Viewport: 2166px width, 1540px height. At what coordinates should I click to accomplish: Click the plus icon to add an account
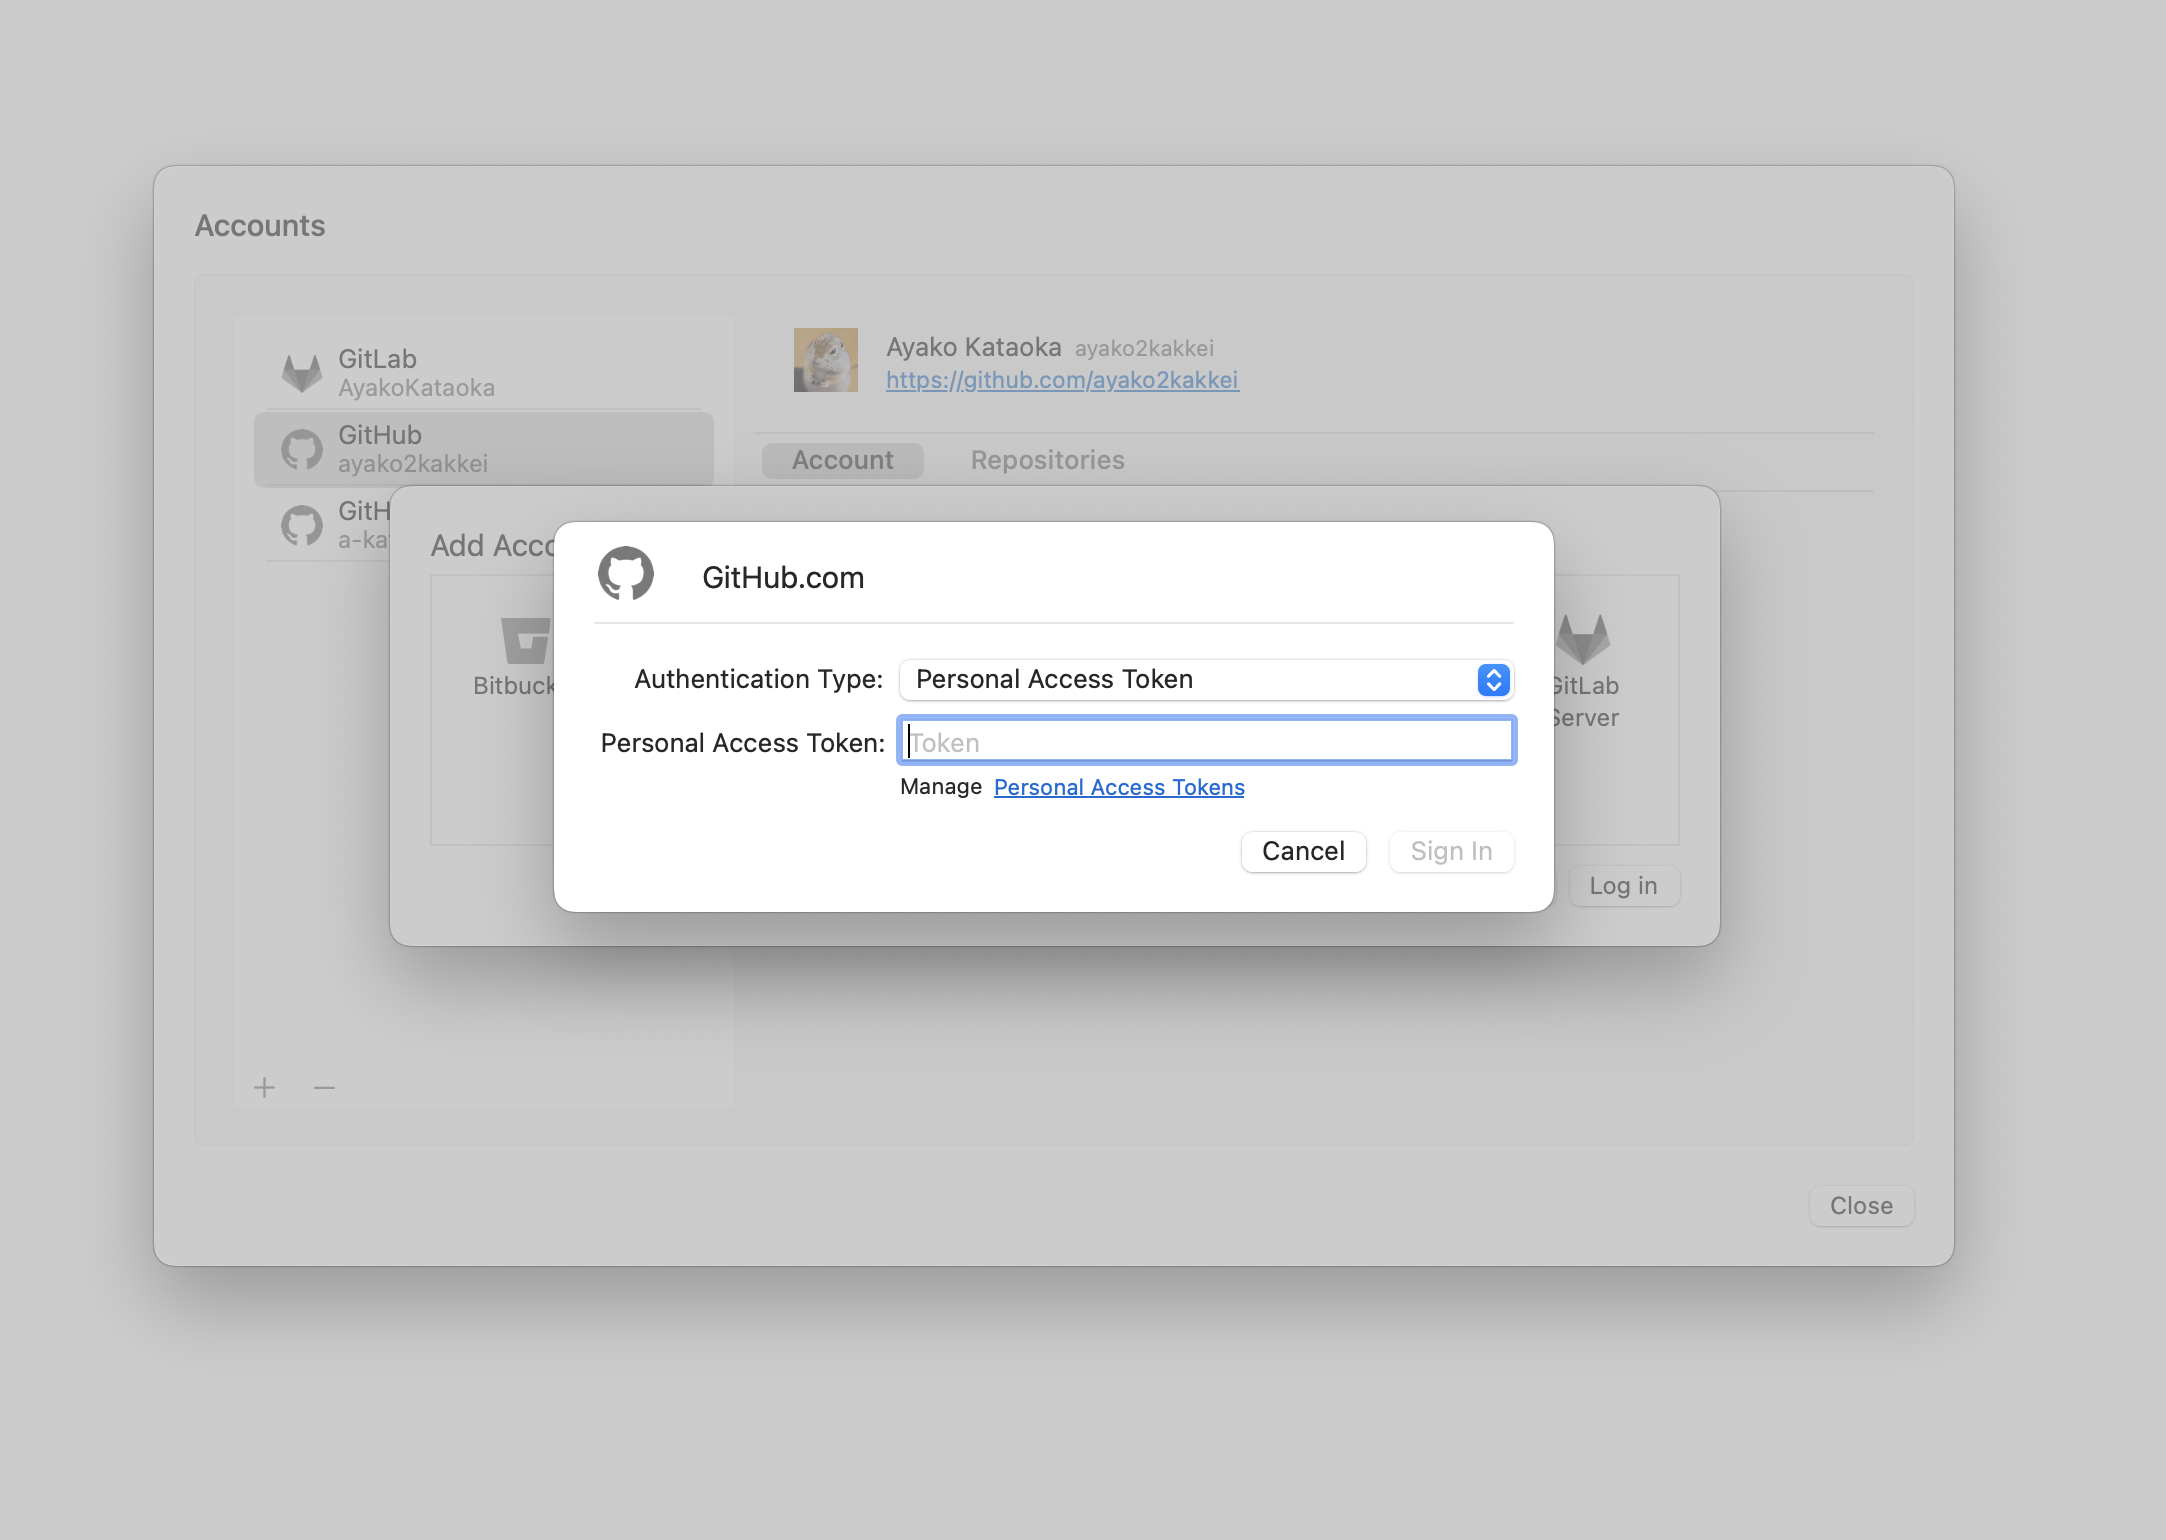pos(264,1088)
